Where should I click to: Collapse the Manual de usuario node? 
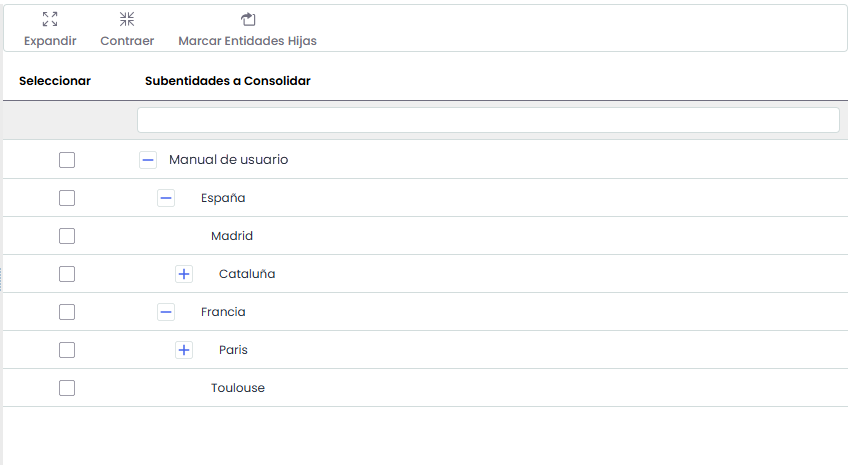coord(148,160)
